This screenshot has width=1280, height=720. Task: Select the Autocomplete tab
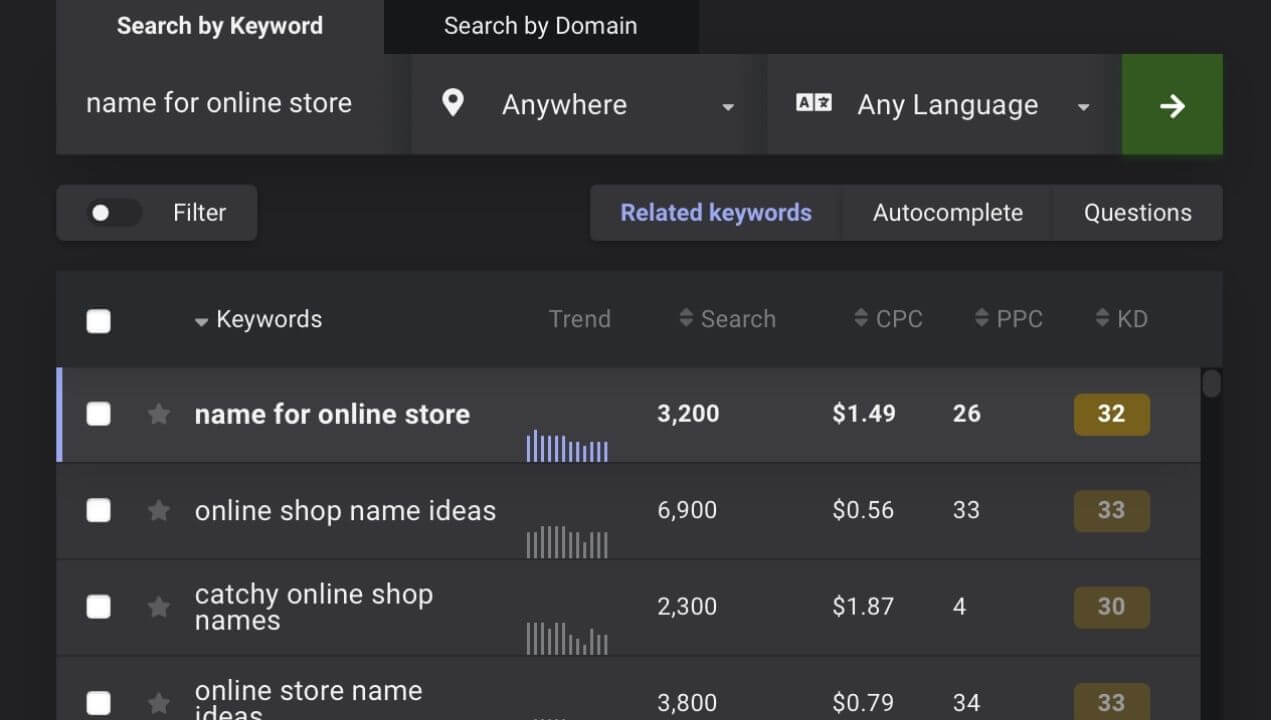948,213
